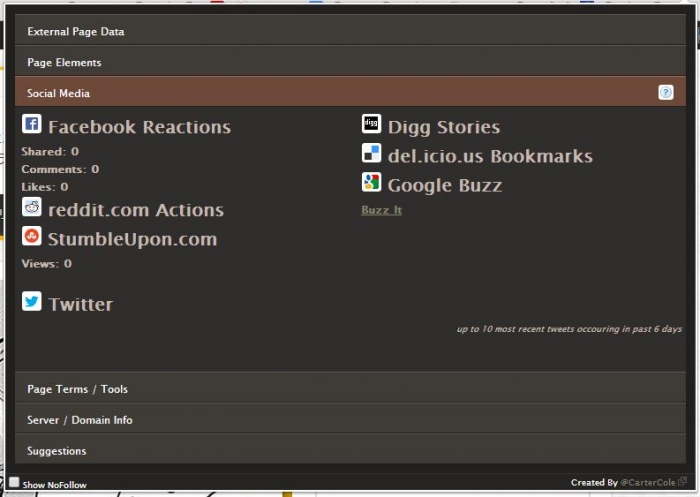Enable the Show NoFollow checkbox
The height and width of the screenshot is (497, 700).
coord(14,482)
